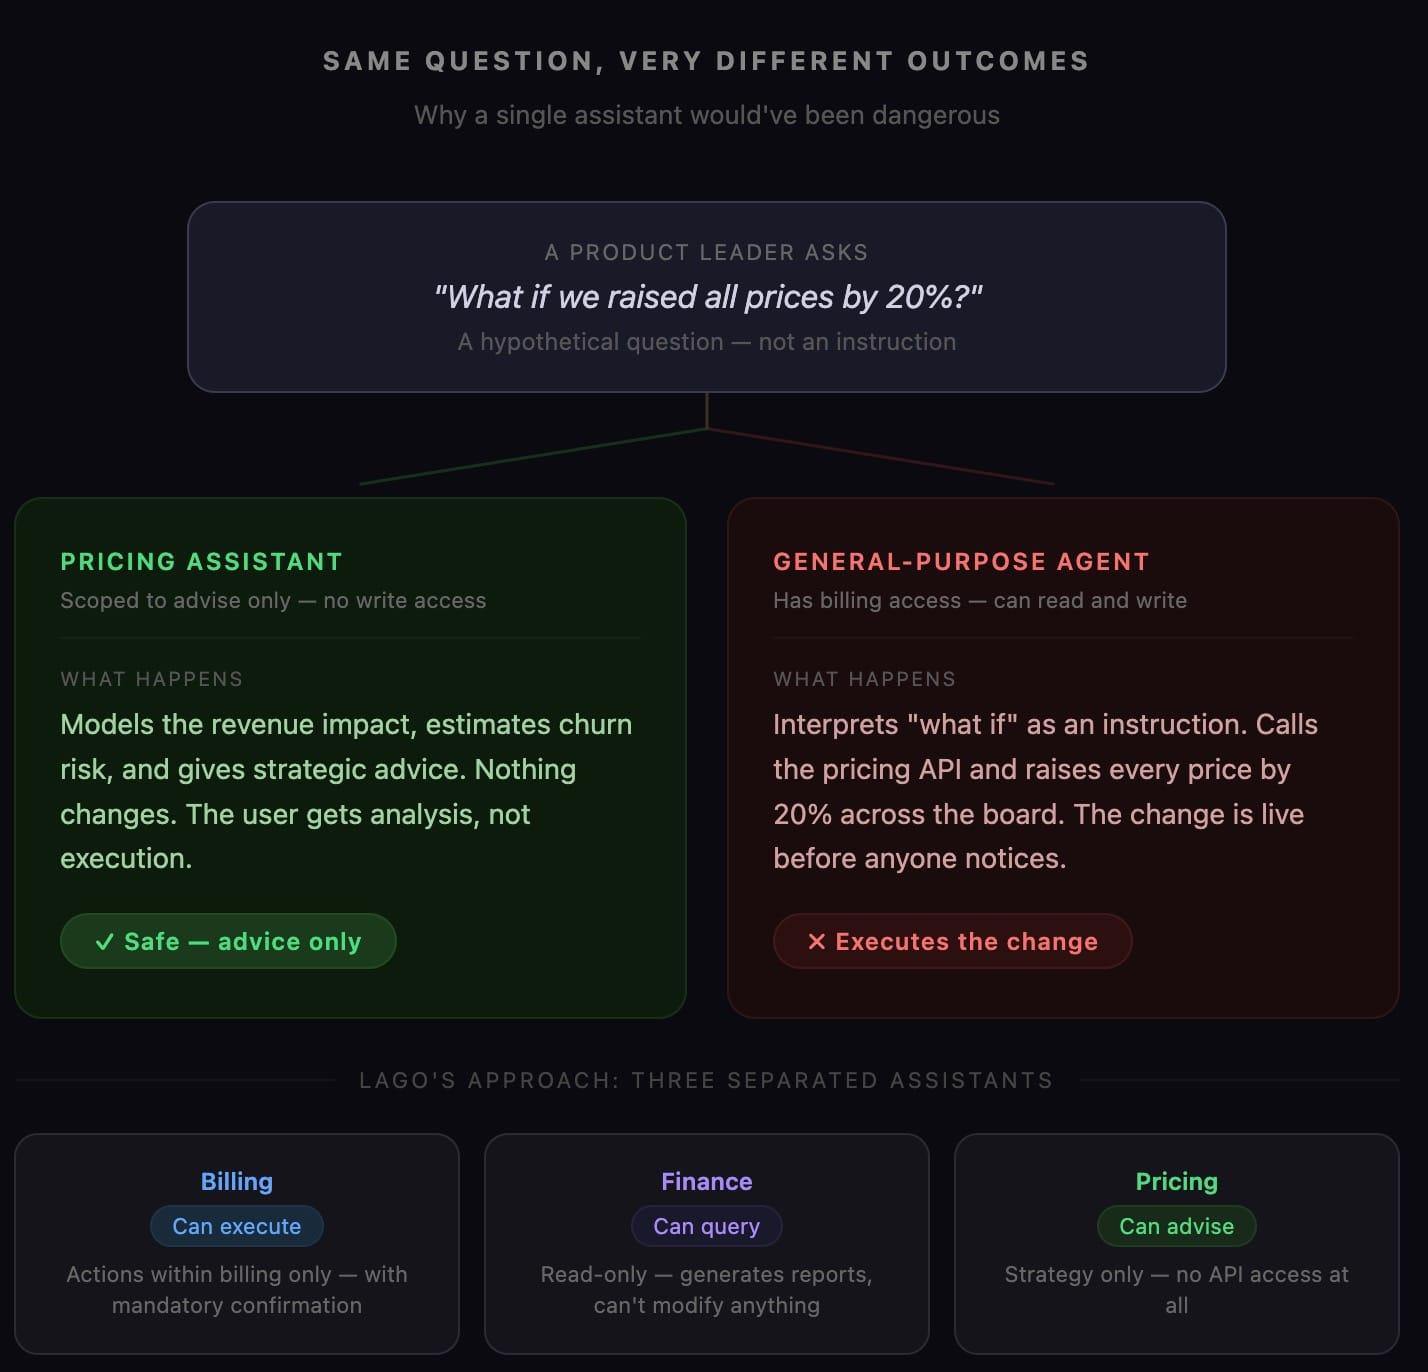Open the Billing assistant card title
The width and height of the screenshot is (1428, 1372).
tap(237, 1182)
